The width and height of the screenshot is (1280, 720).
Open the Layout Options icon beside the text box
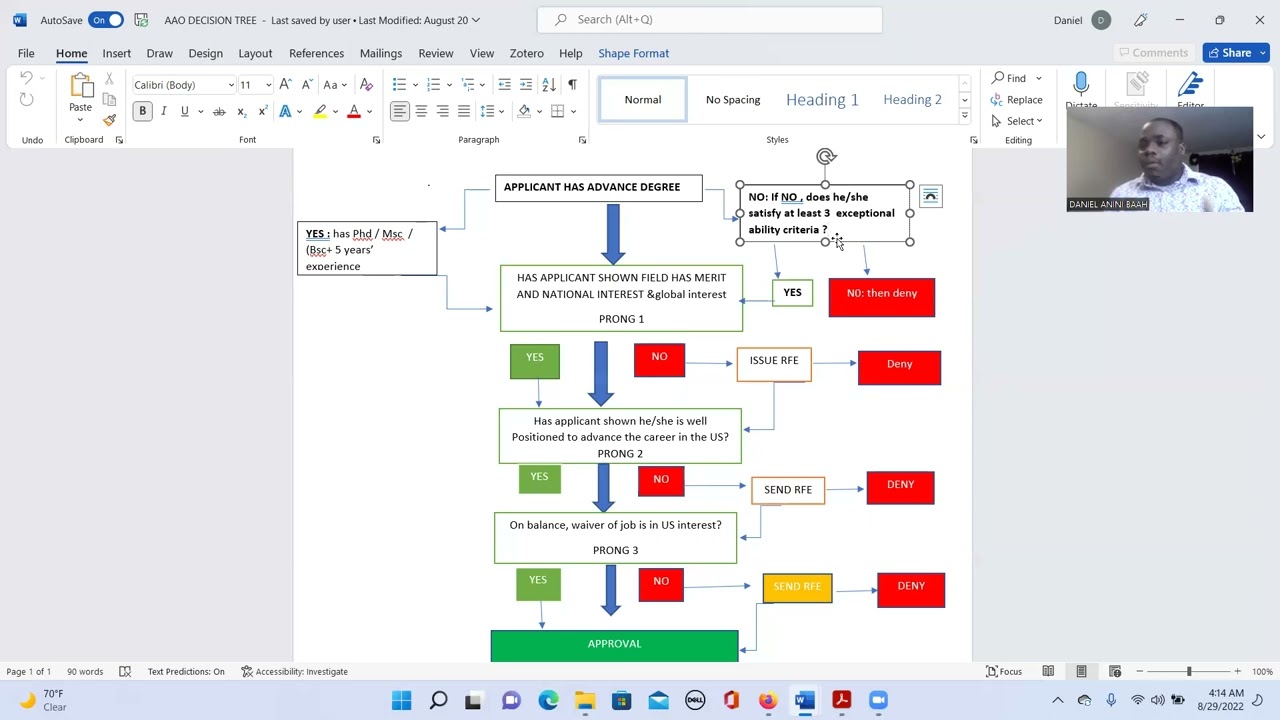[930, 196]
